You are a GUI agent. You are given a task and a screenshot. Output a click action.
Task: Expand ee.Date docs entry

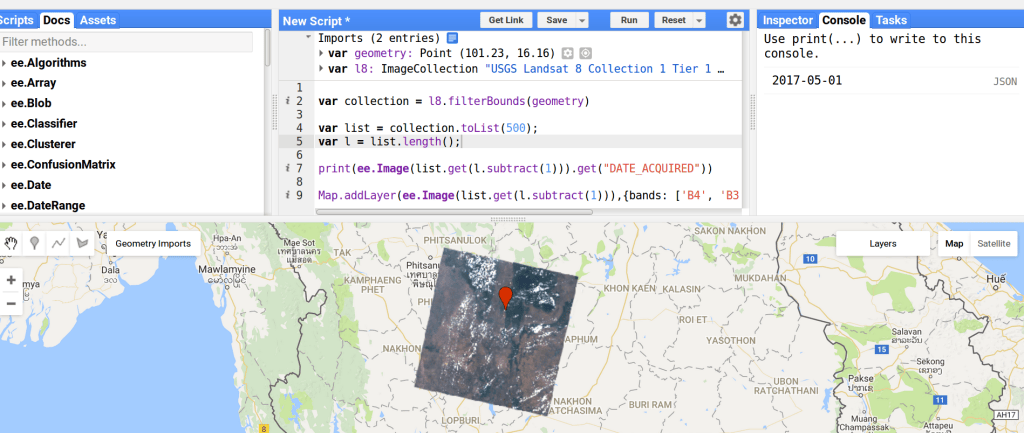coord(5,185)
